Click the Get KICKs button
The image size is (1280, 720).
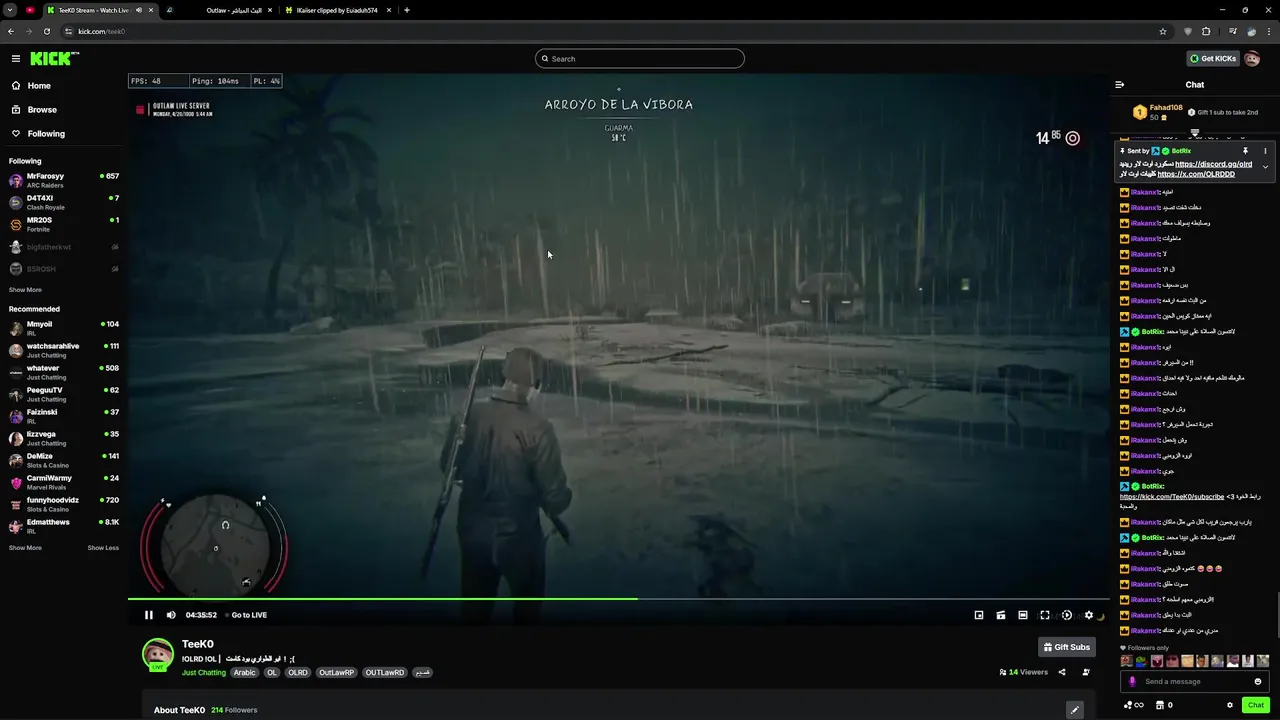(1213, 59)
